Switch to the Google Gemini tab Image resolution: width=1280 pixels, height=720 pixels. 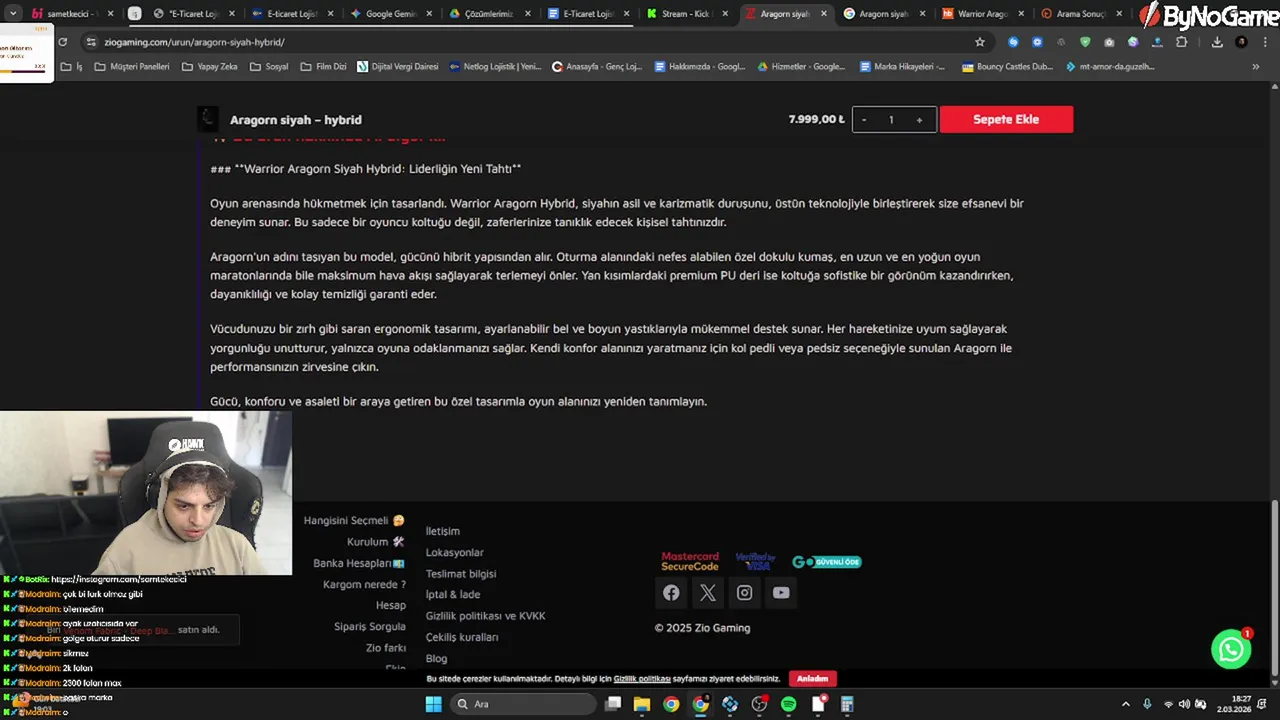click(389, 14)
